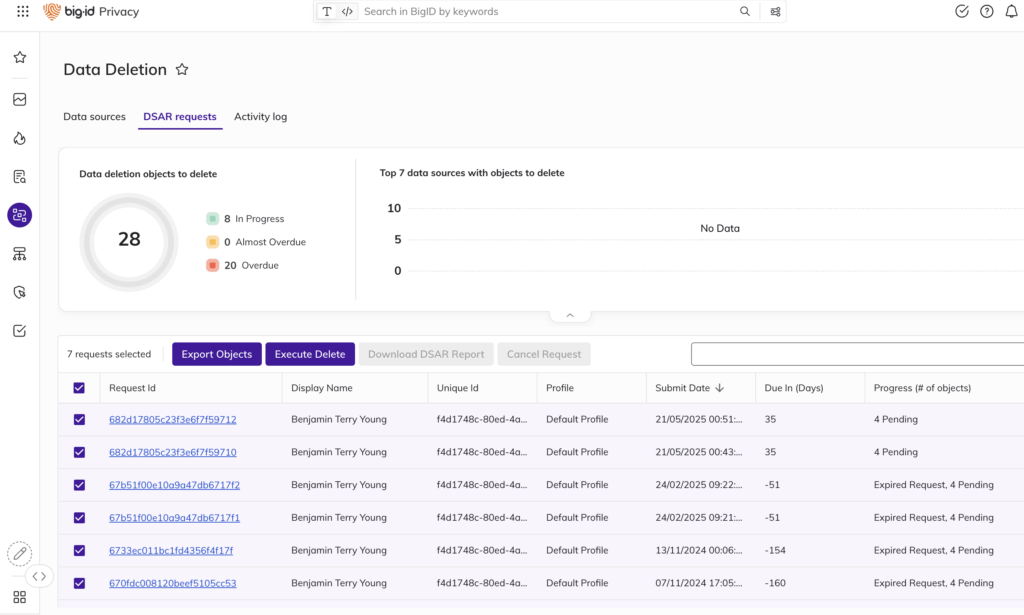Open the notifications bell
1024x615 pixels.
point(1011,12)
